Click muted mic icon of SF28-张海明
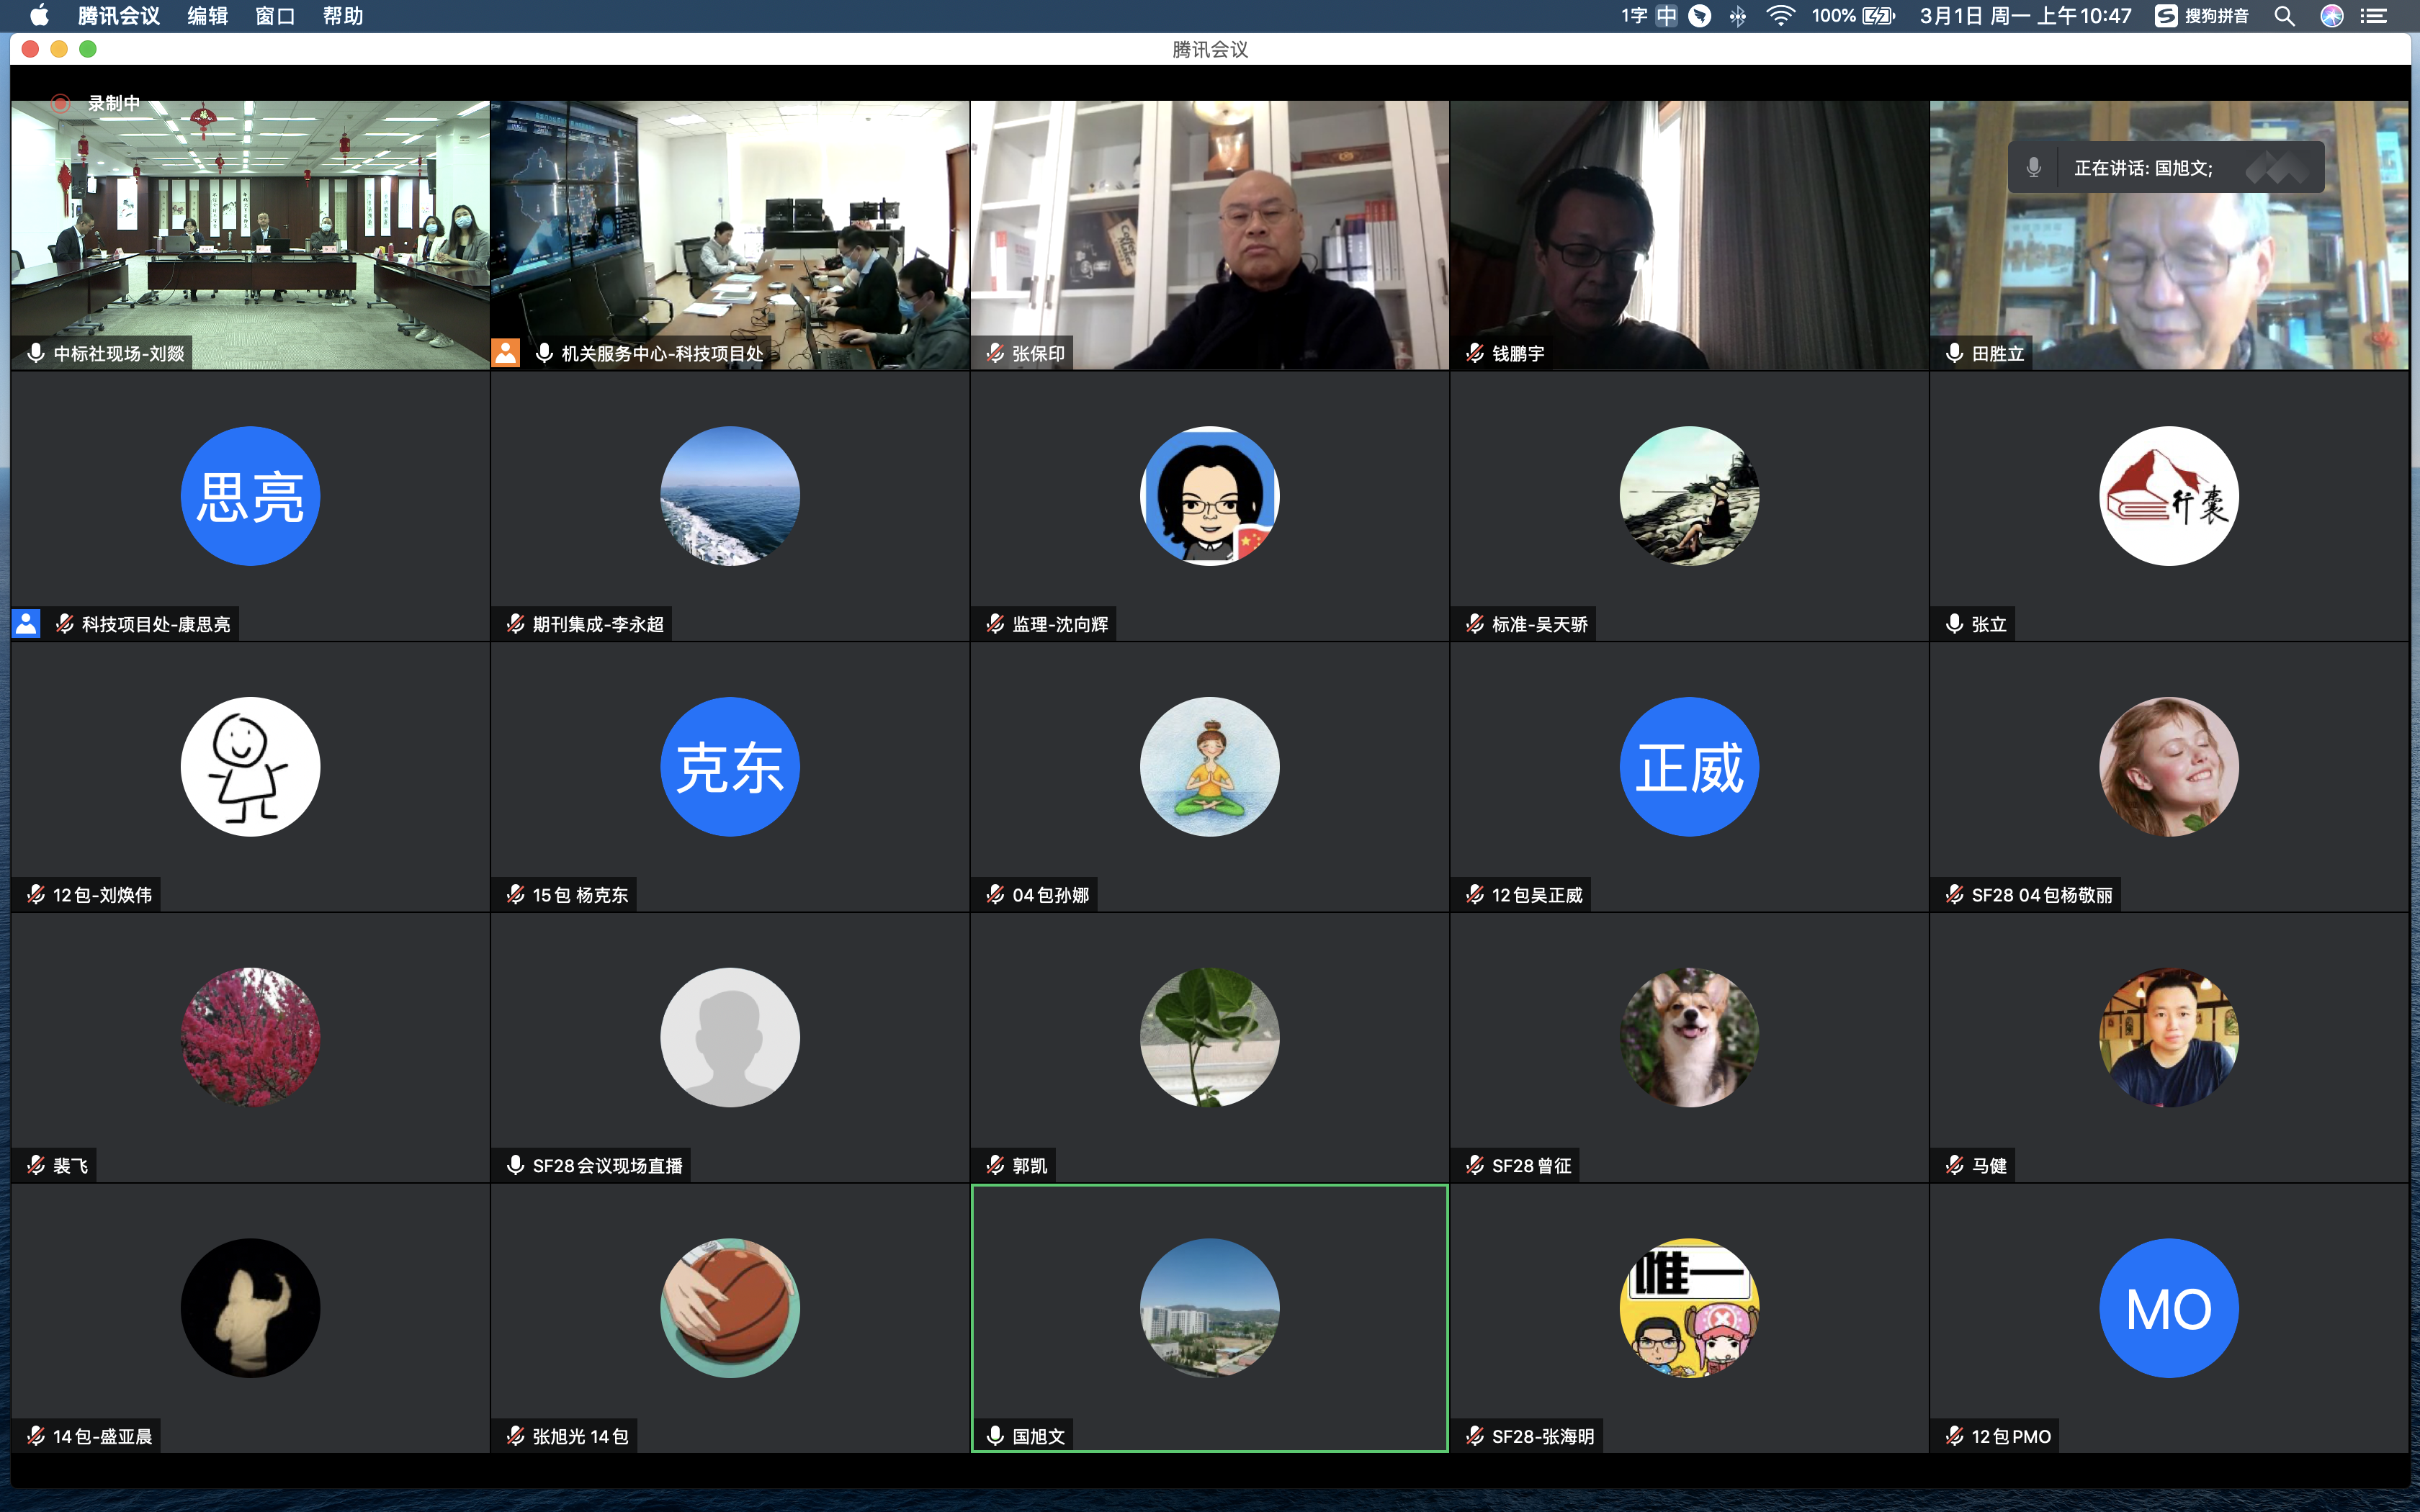Image resolution: width=2420 pixels, height=1512 pixels. tap(1474, 1436)
